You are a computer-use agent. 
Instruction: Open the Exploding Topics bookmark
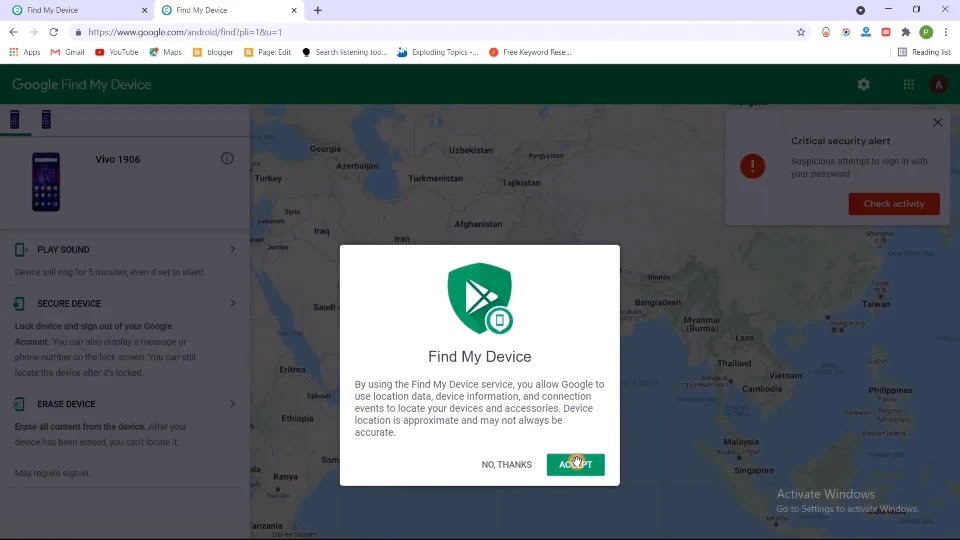[x=438, y=52]
